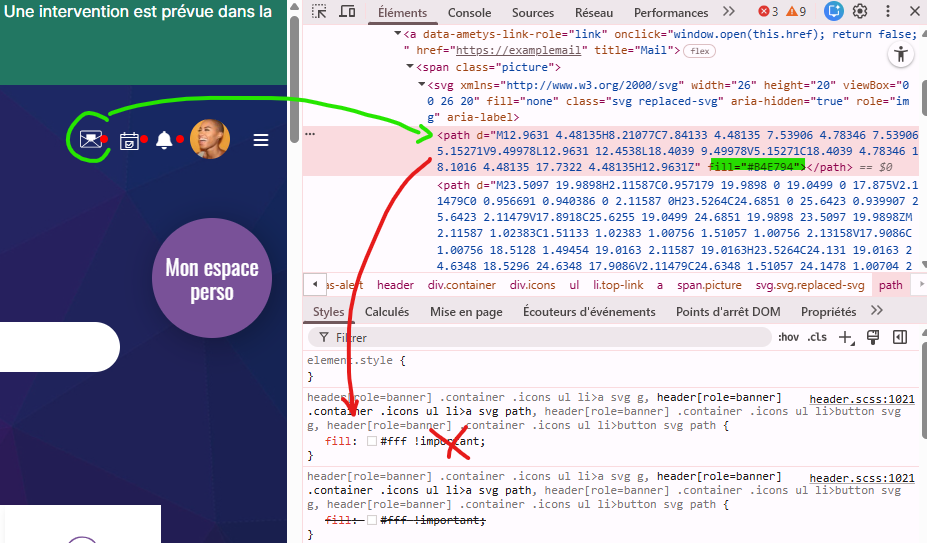Click the notification bell icon
This screenshot has height=543, width=927.
coord(164,140)
